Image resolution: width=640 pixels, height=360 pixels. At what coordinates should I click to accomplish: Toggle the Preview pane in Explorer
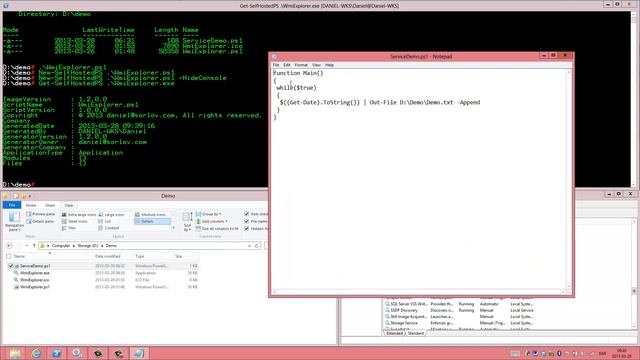[x=40, y=214]
